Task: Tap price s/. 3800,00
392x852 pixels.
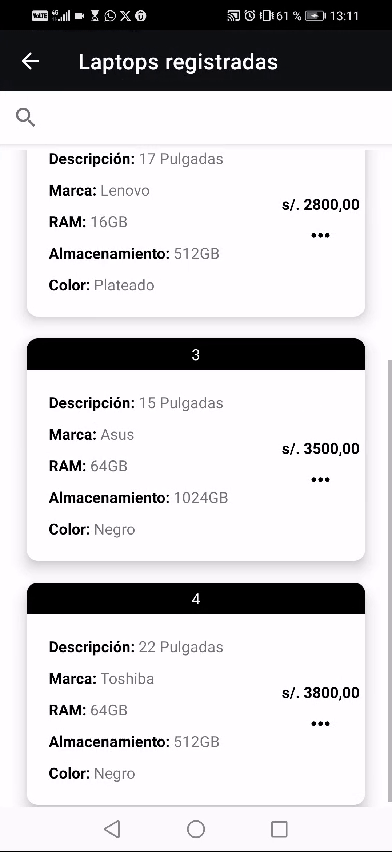Action: coord(321,693)
